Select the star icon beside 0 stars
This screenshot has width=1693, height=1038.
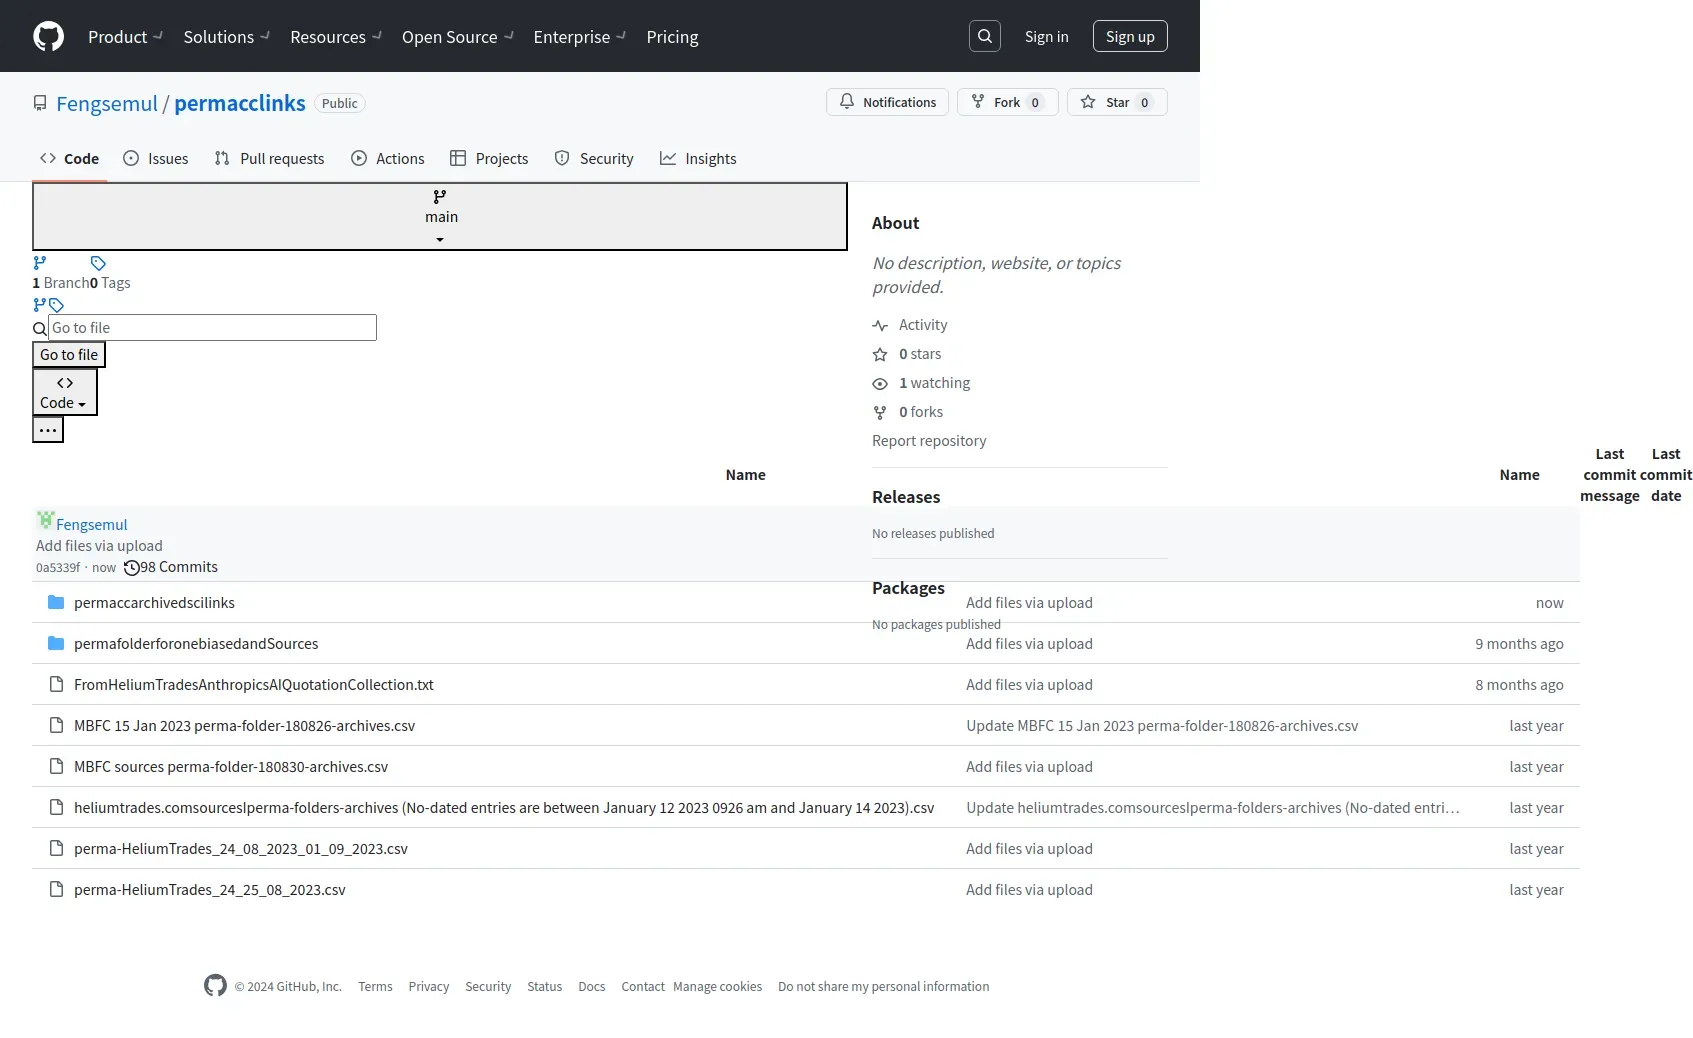(x=880, y=355)
